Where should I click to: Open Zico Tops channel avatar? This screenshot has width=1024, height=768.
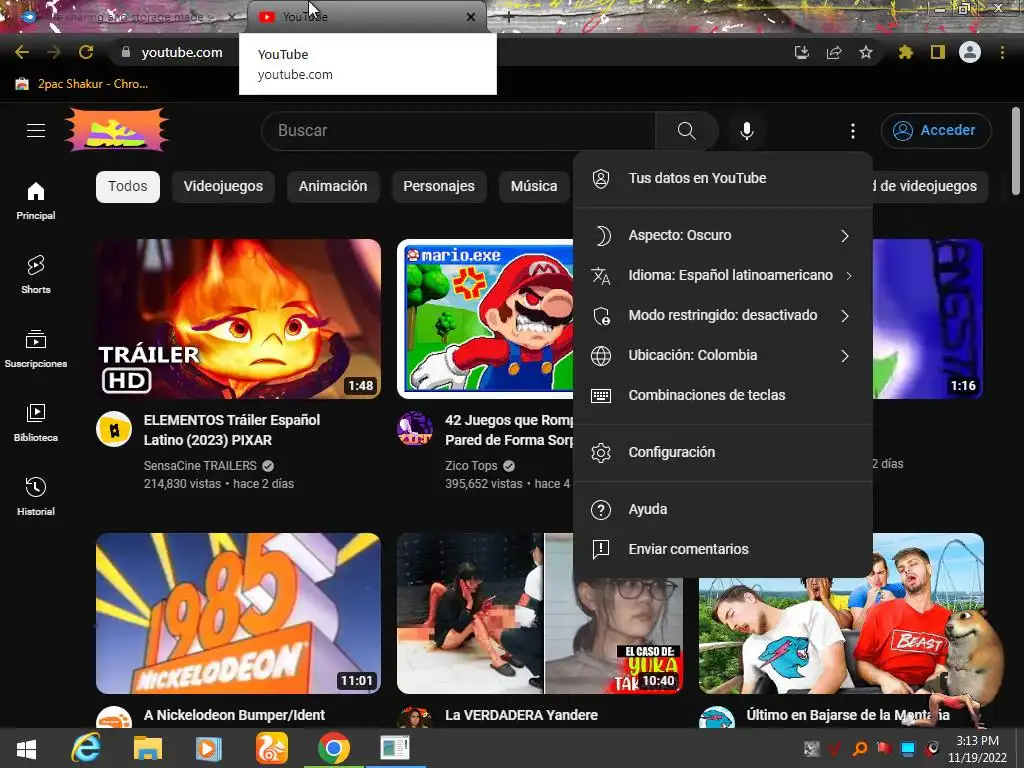415,429
